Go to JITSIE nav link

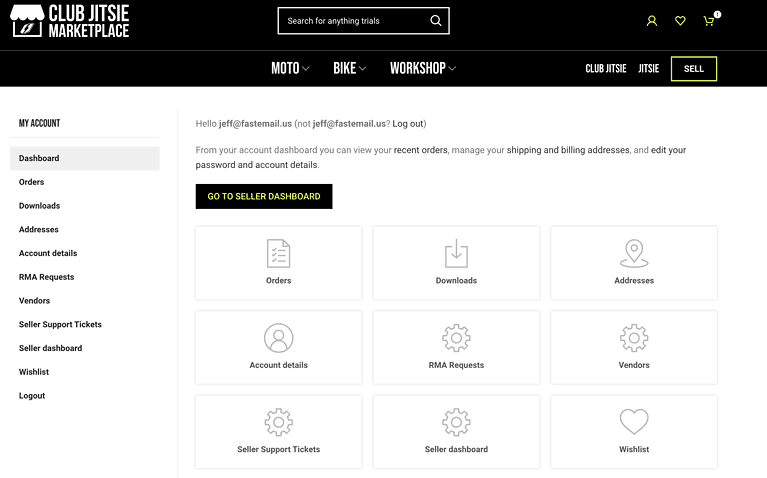coord(649,68)
